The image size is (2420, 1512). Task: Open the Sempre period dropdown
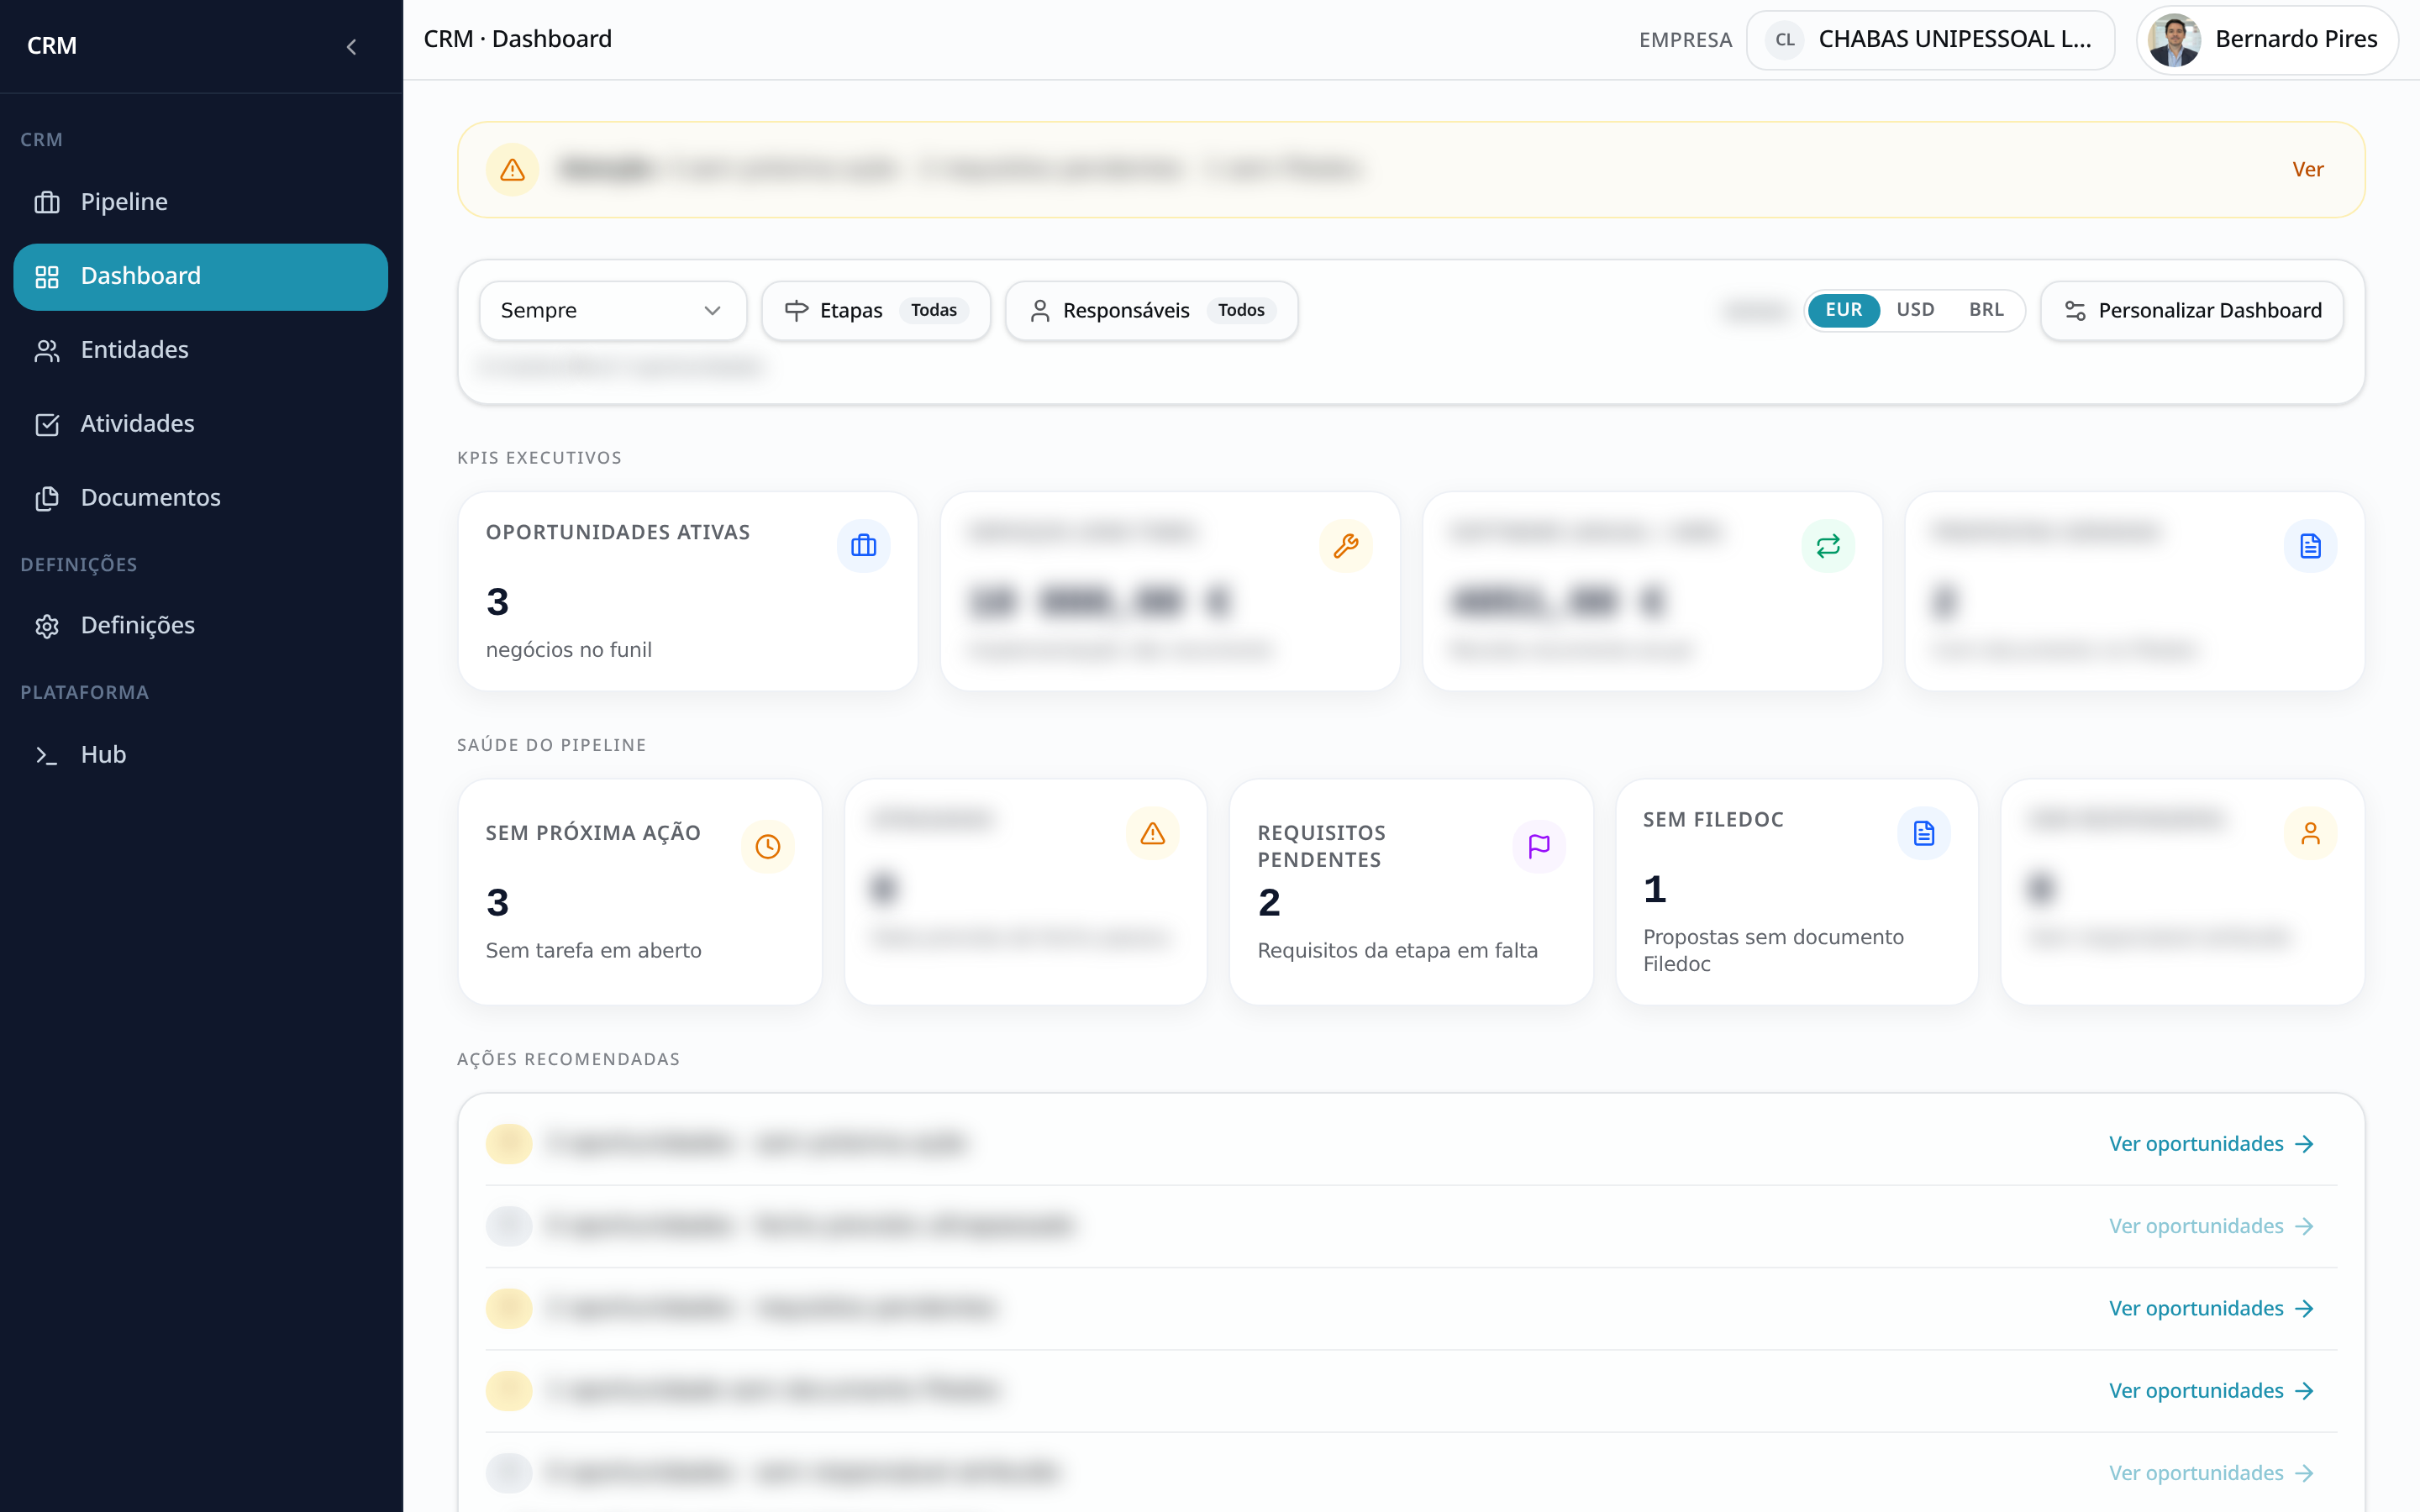[x=612, y=310]
